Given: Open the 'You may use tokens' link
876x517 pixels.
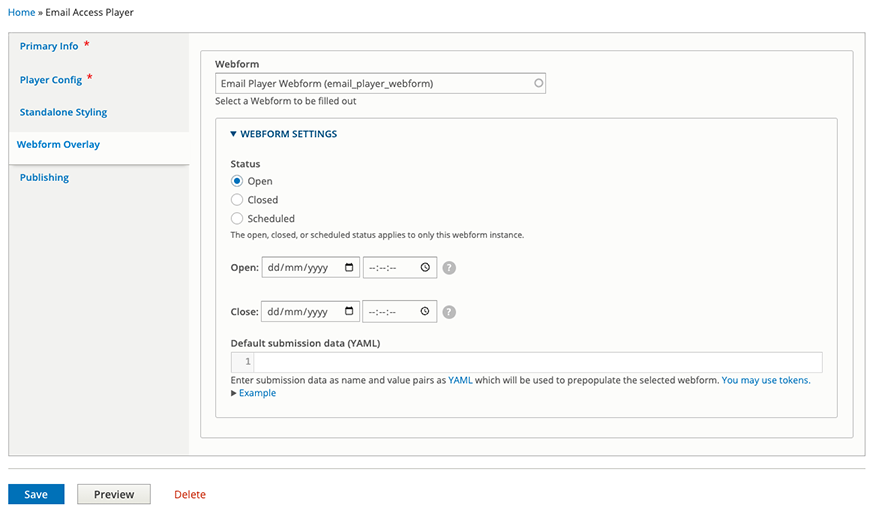Looking at the screenshot, I should pyautogui.click(x=766, y=380).
